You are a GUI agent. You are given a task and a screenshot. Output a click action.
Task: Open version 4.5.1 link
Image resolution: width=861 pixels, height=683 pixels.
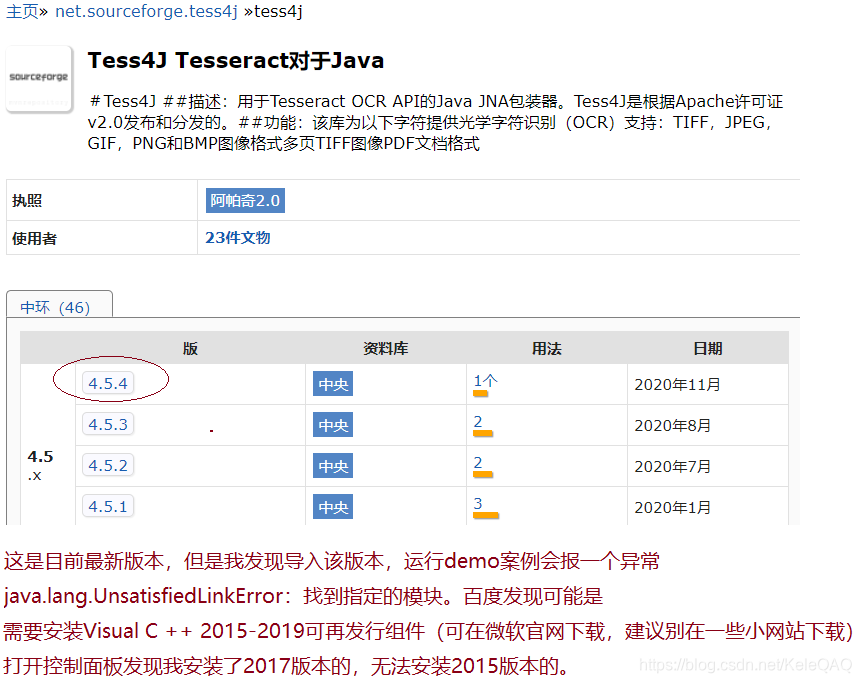pos(108,506)
